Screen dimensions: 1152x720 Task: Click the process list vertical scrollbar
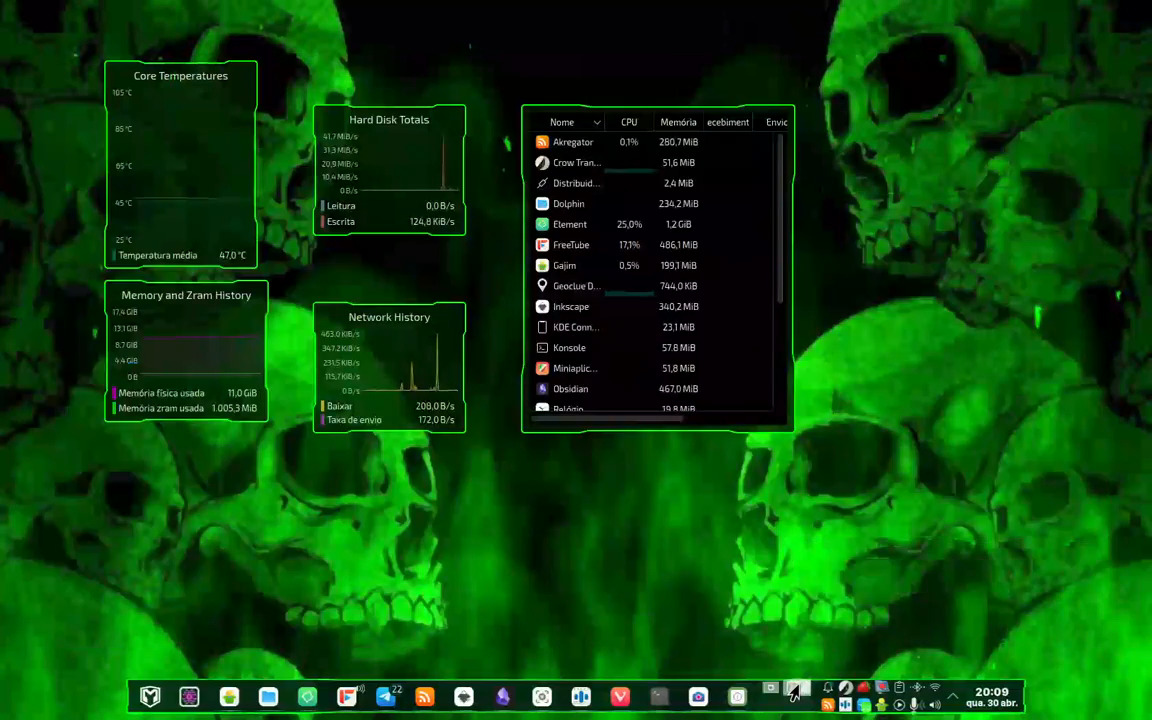[780, 218]
